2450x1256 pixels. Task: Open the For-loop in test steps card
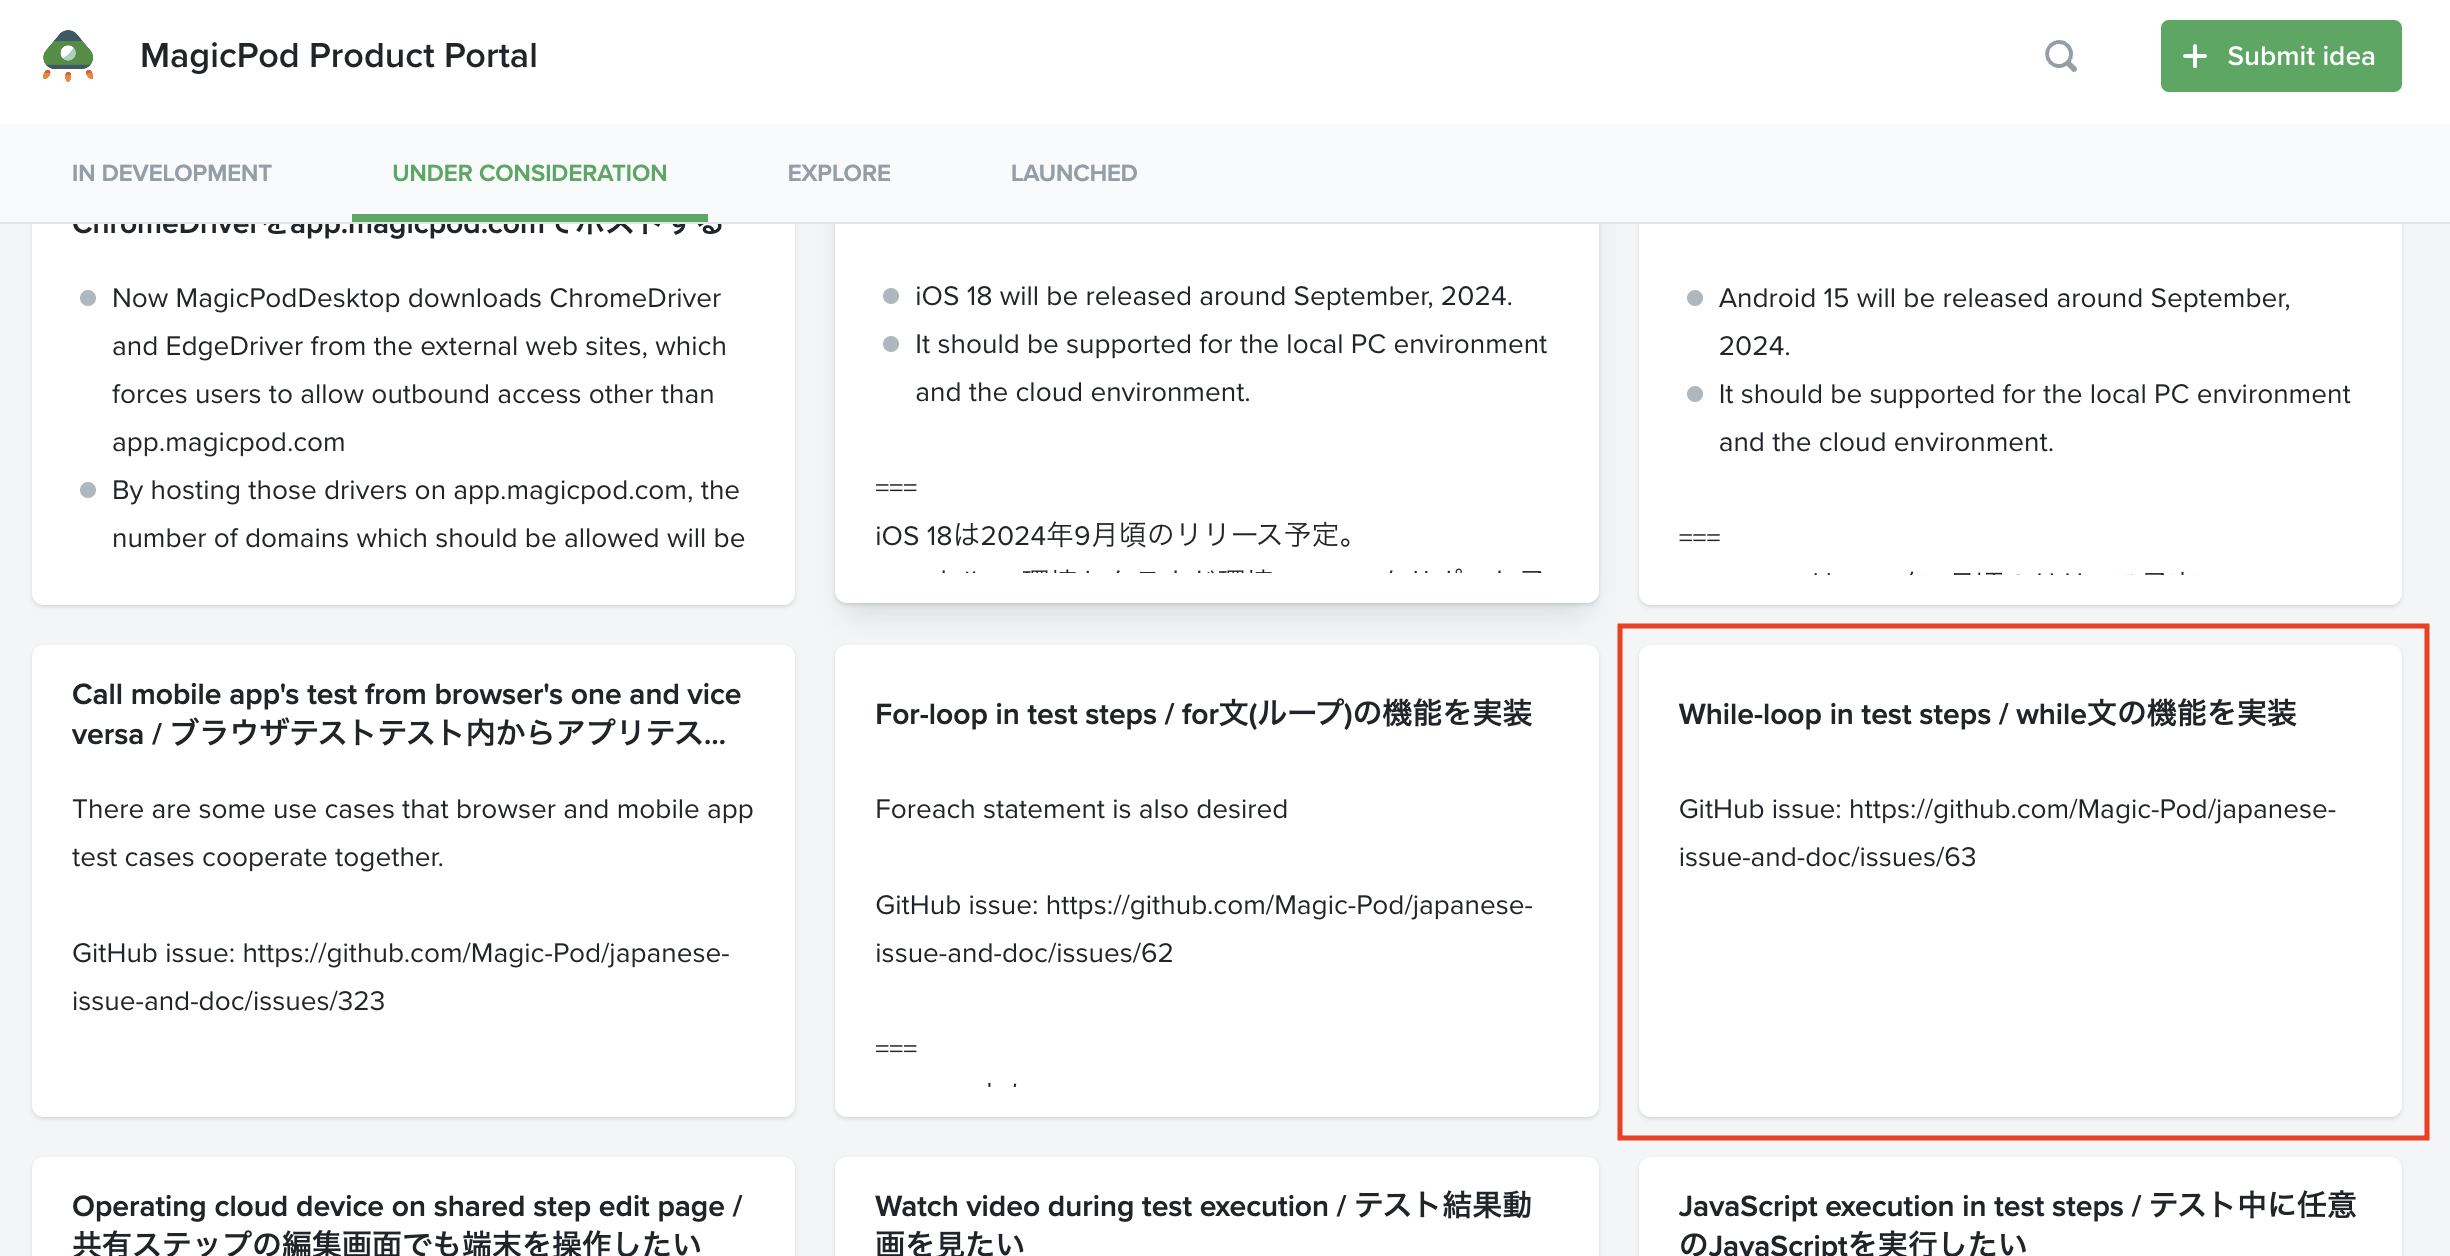tap(1205, 714)
